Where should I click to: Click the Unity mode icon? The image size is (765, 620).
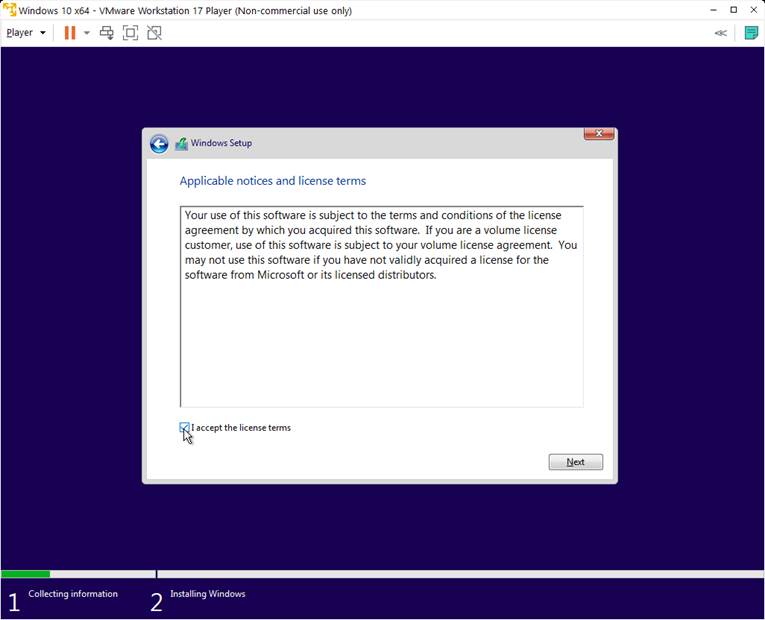pos(154,32)
